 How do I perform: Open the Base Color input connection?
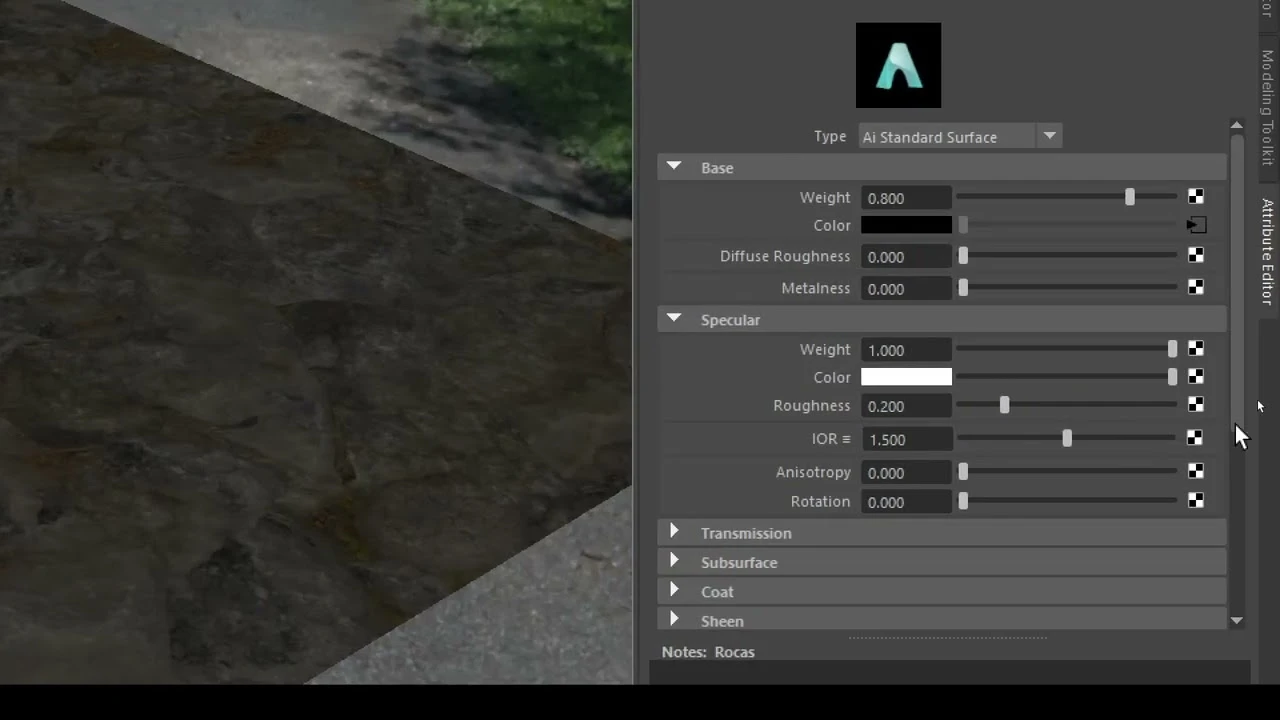pyautogui.click(x=1196, y=225)
